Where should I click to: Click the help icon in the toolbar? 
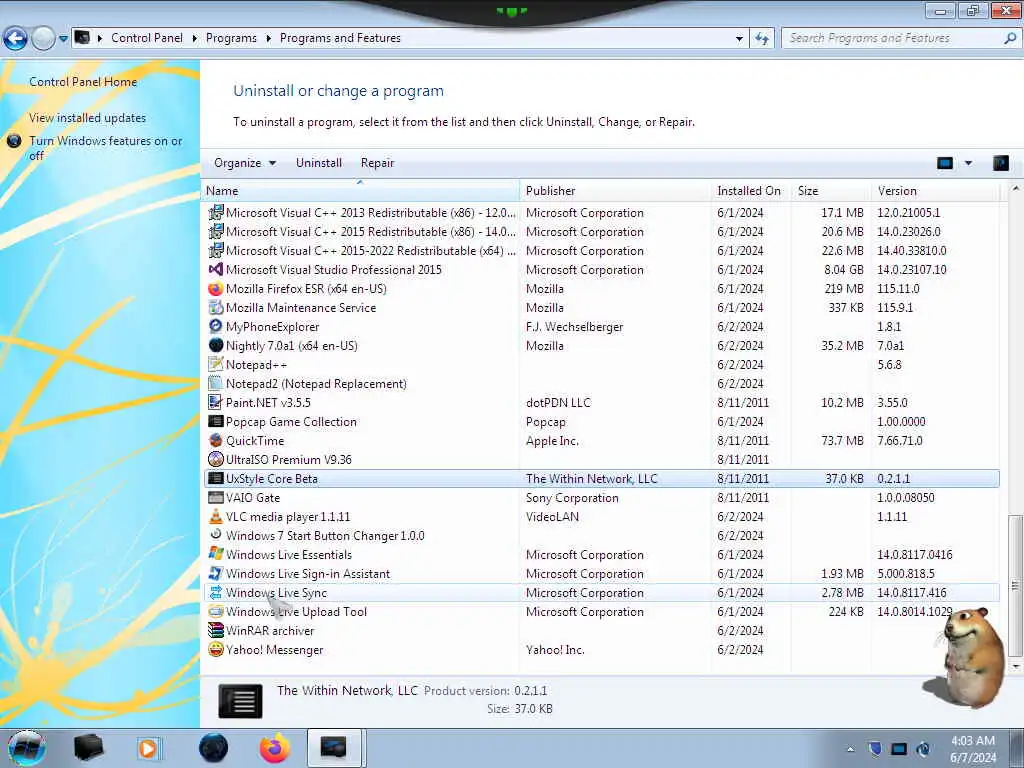1000,163
